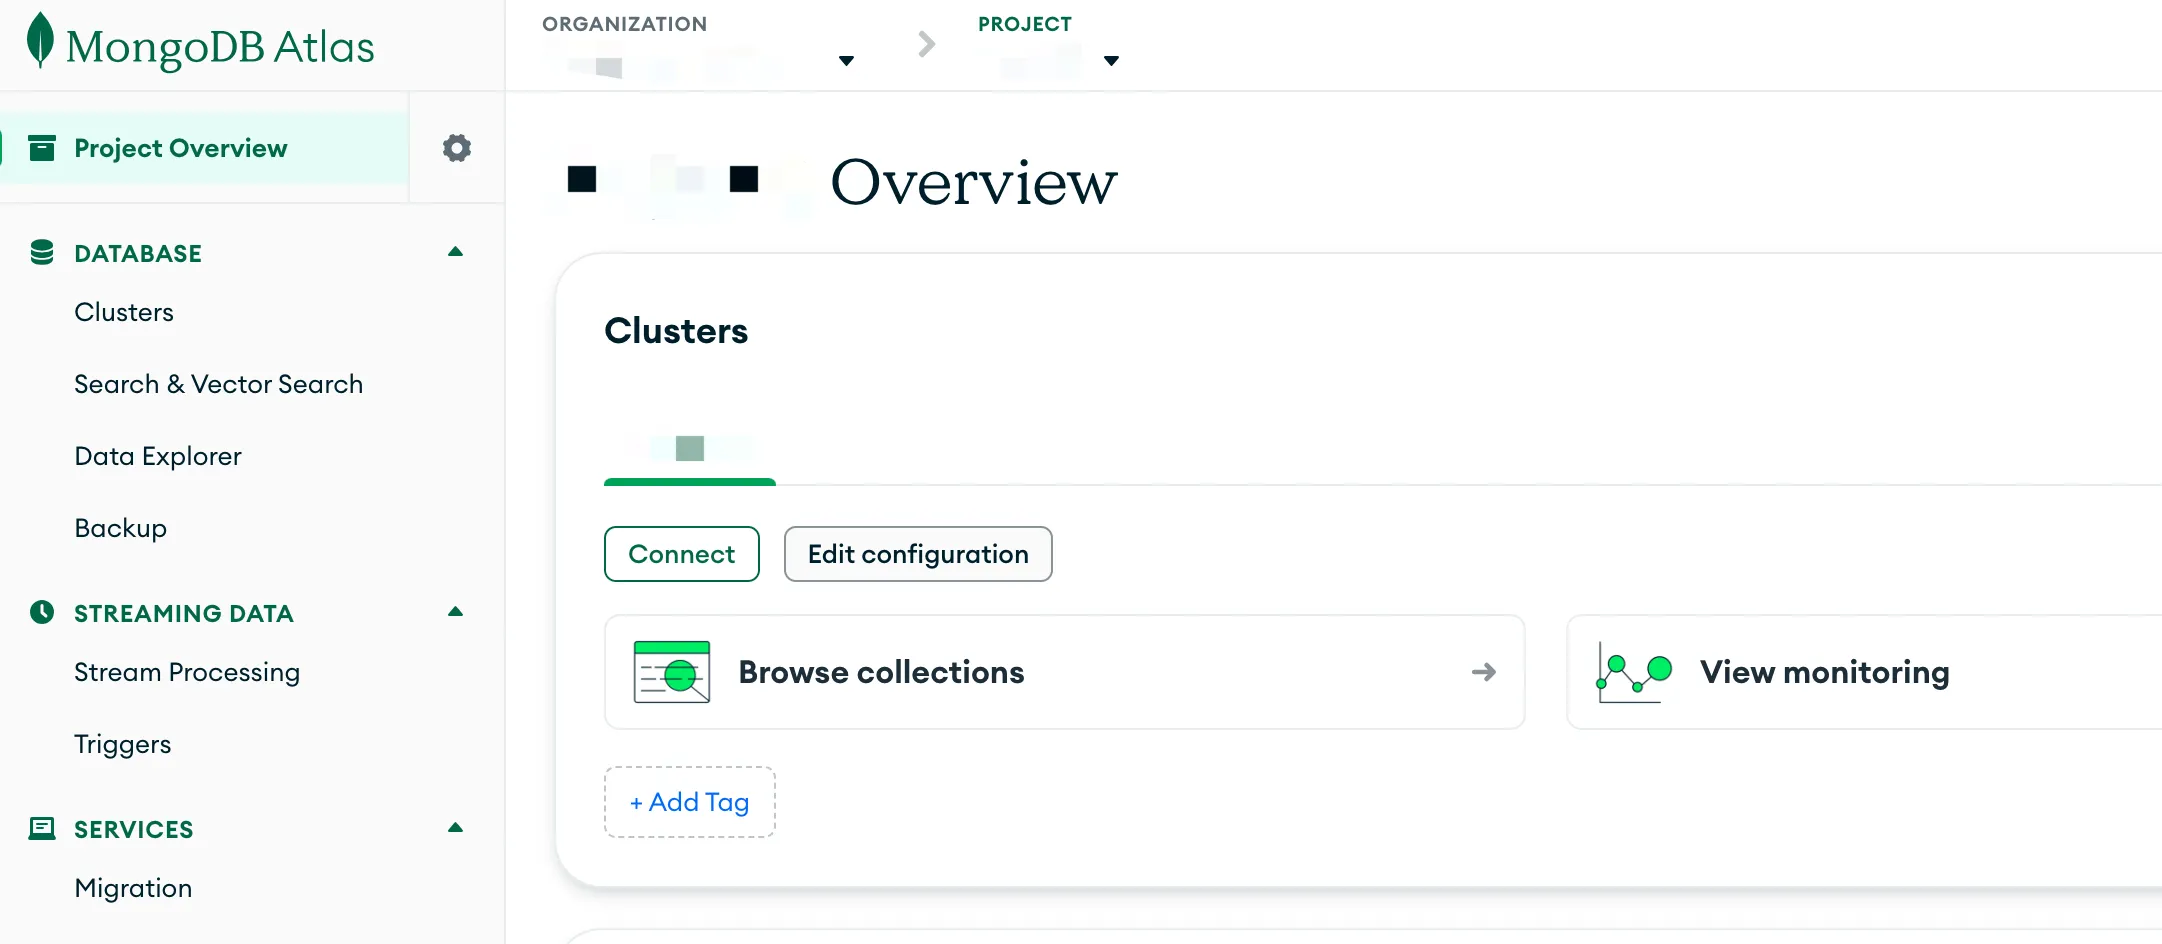Collapse the STREAMING DATA section

[x=456, y=612]
